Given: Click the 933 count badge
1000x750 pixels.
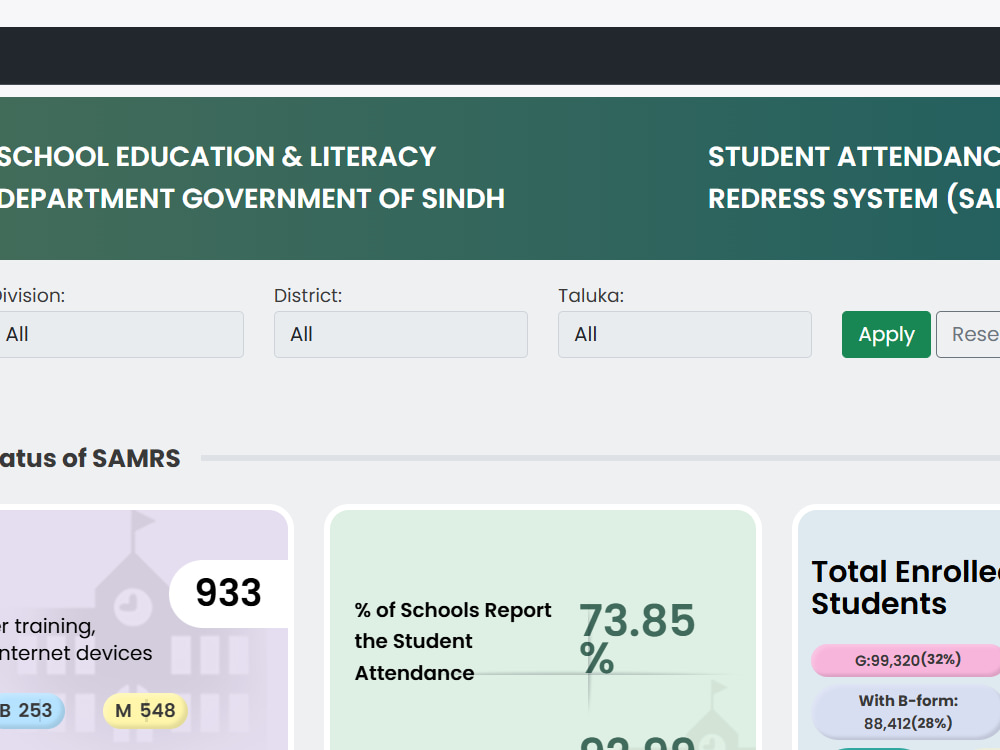Looking at the screenshot, I should point(229,593).
